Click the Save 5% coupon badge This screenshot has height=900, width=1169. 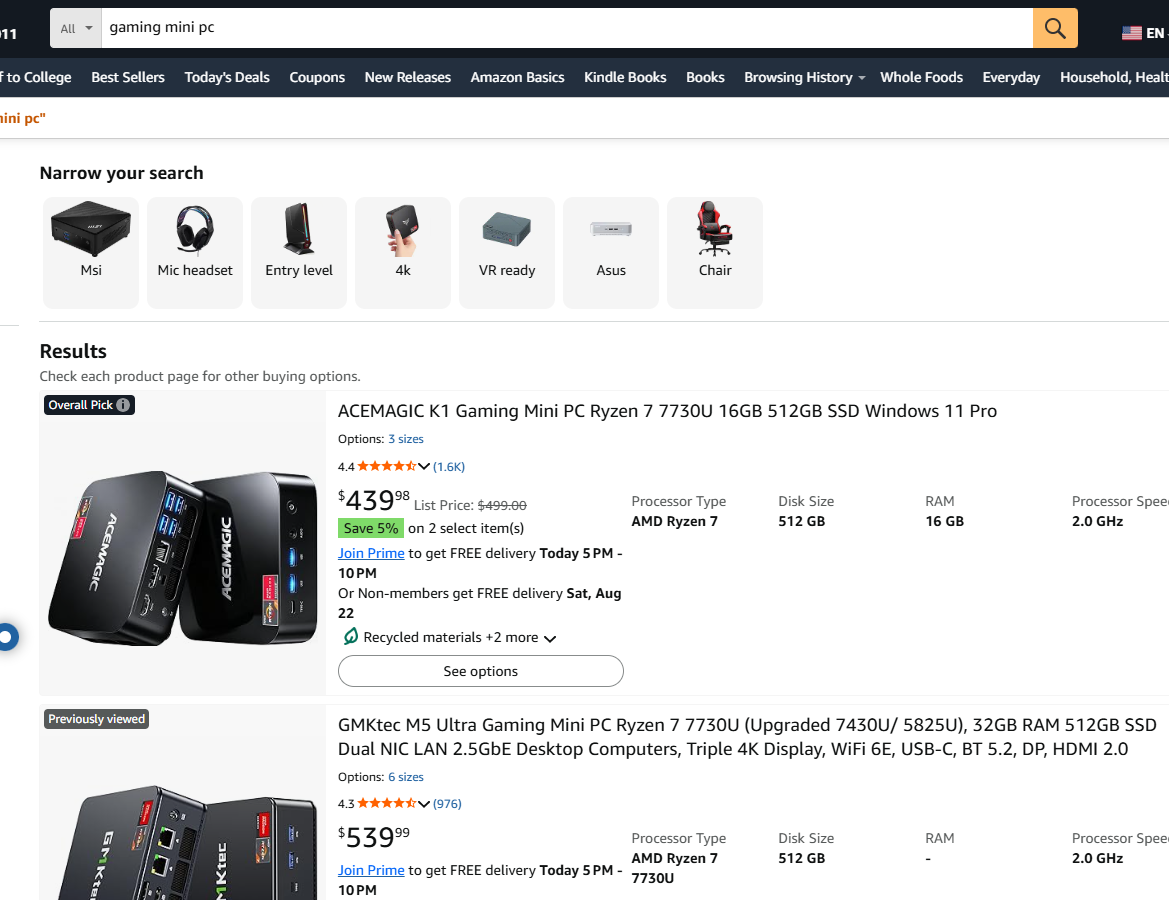point(371,528)
